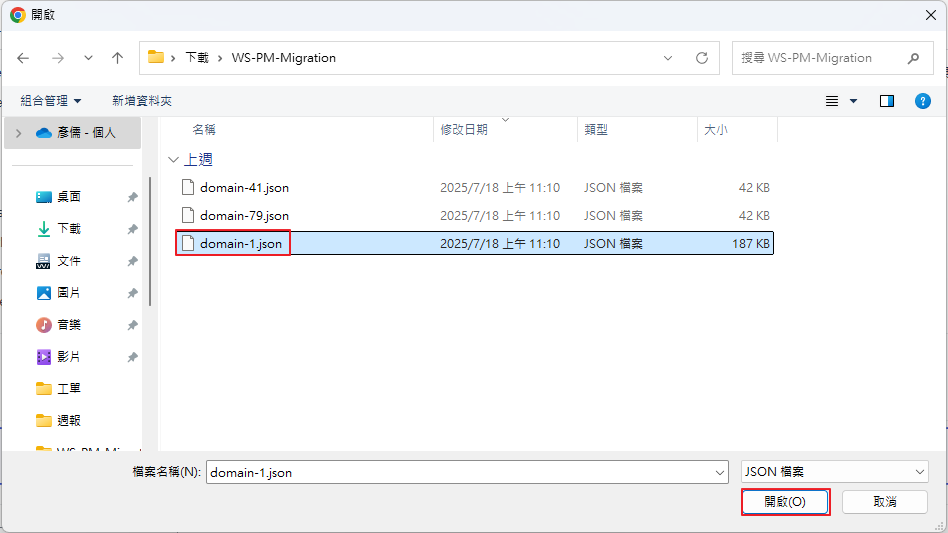The width and height of the screenshot is (948, 533).
Task: Select 下載 in the address breadcrumb
Action: click(x=197, y=58)
